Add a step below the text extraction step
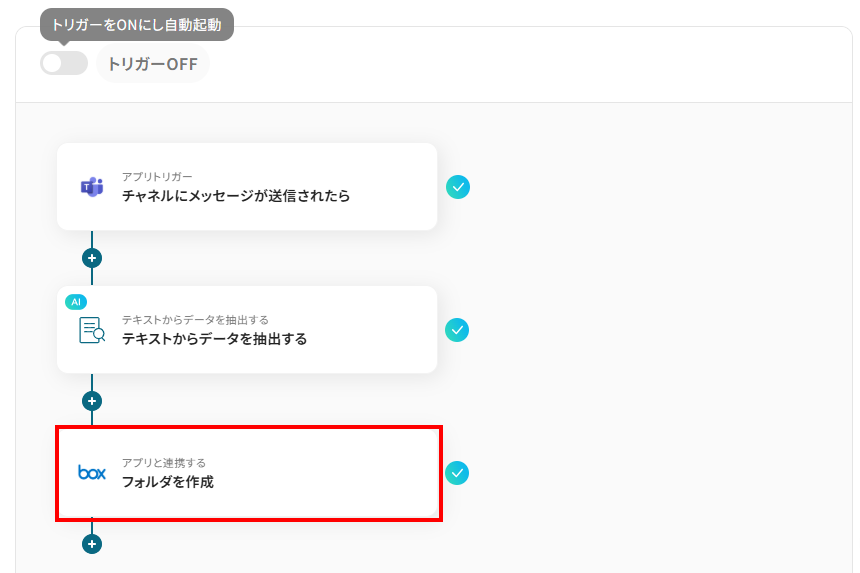This screenshot has height=573, width=860. [x=92, y=401]
